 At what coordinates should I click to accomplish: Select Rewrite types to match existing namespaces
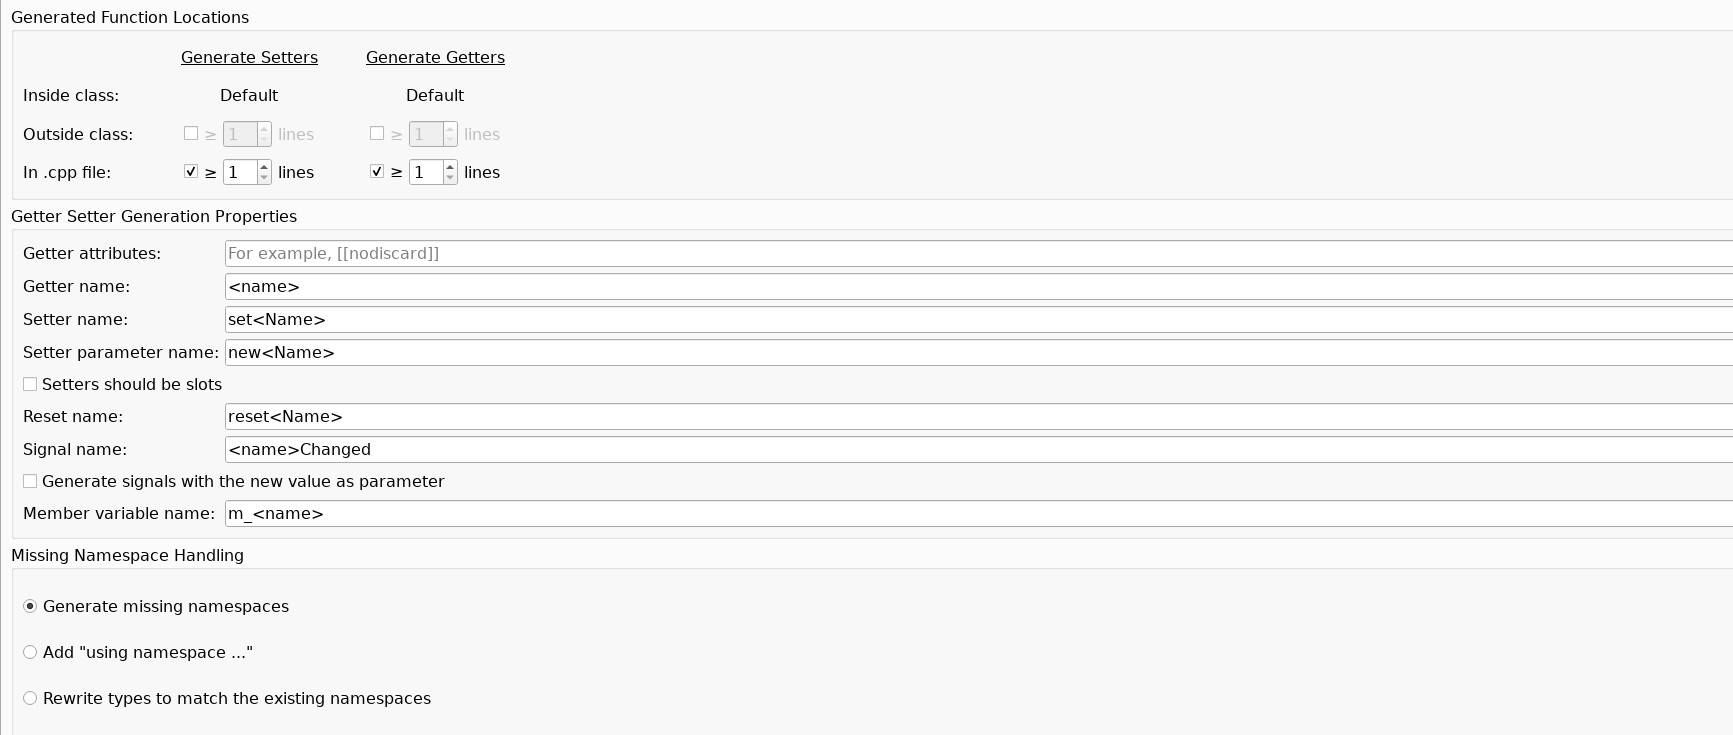pos(30,698)
